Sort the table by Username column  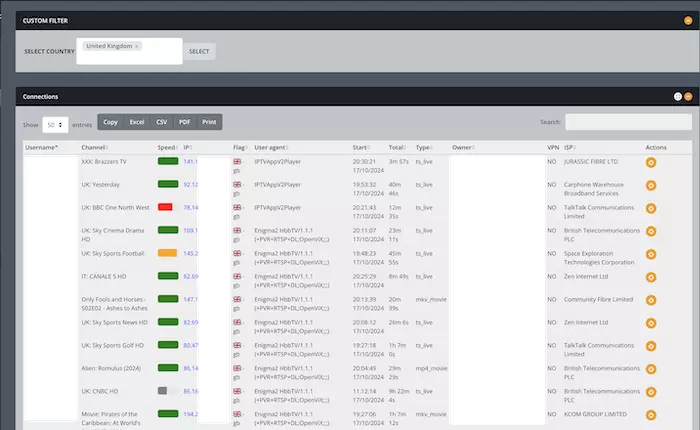coord(42,147)
